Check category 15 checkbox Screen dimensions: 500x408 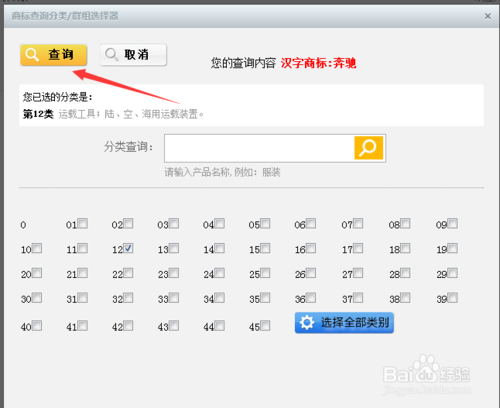[x=265, y=248]
